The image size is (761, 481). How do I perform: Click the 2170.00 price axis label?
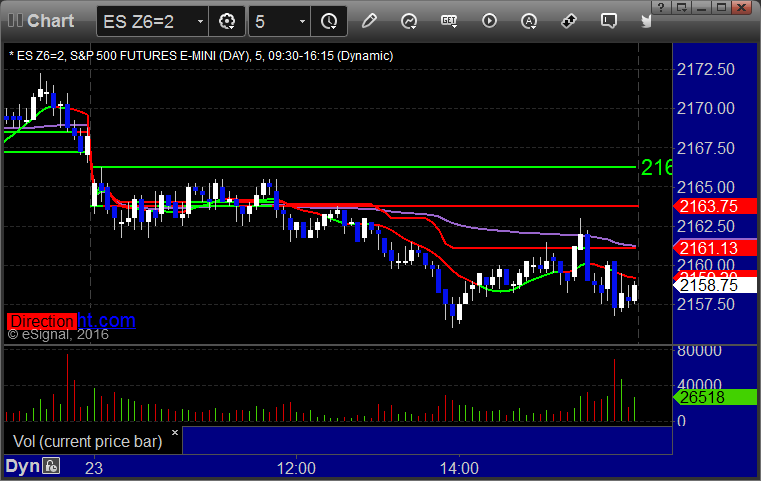pyautogui.click(x=706, y=108)
